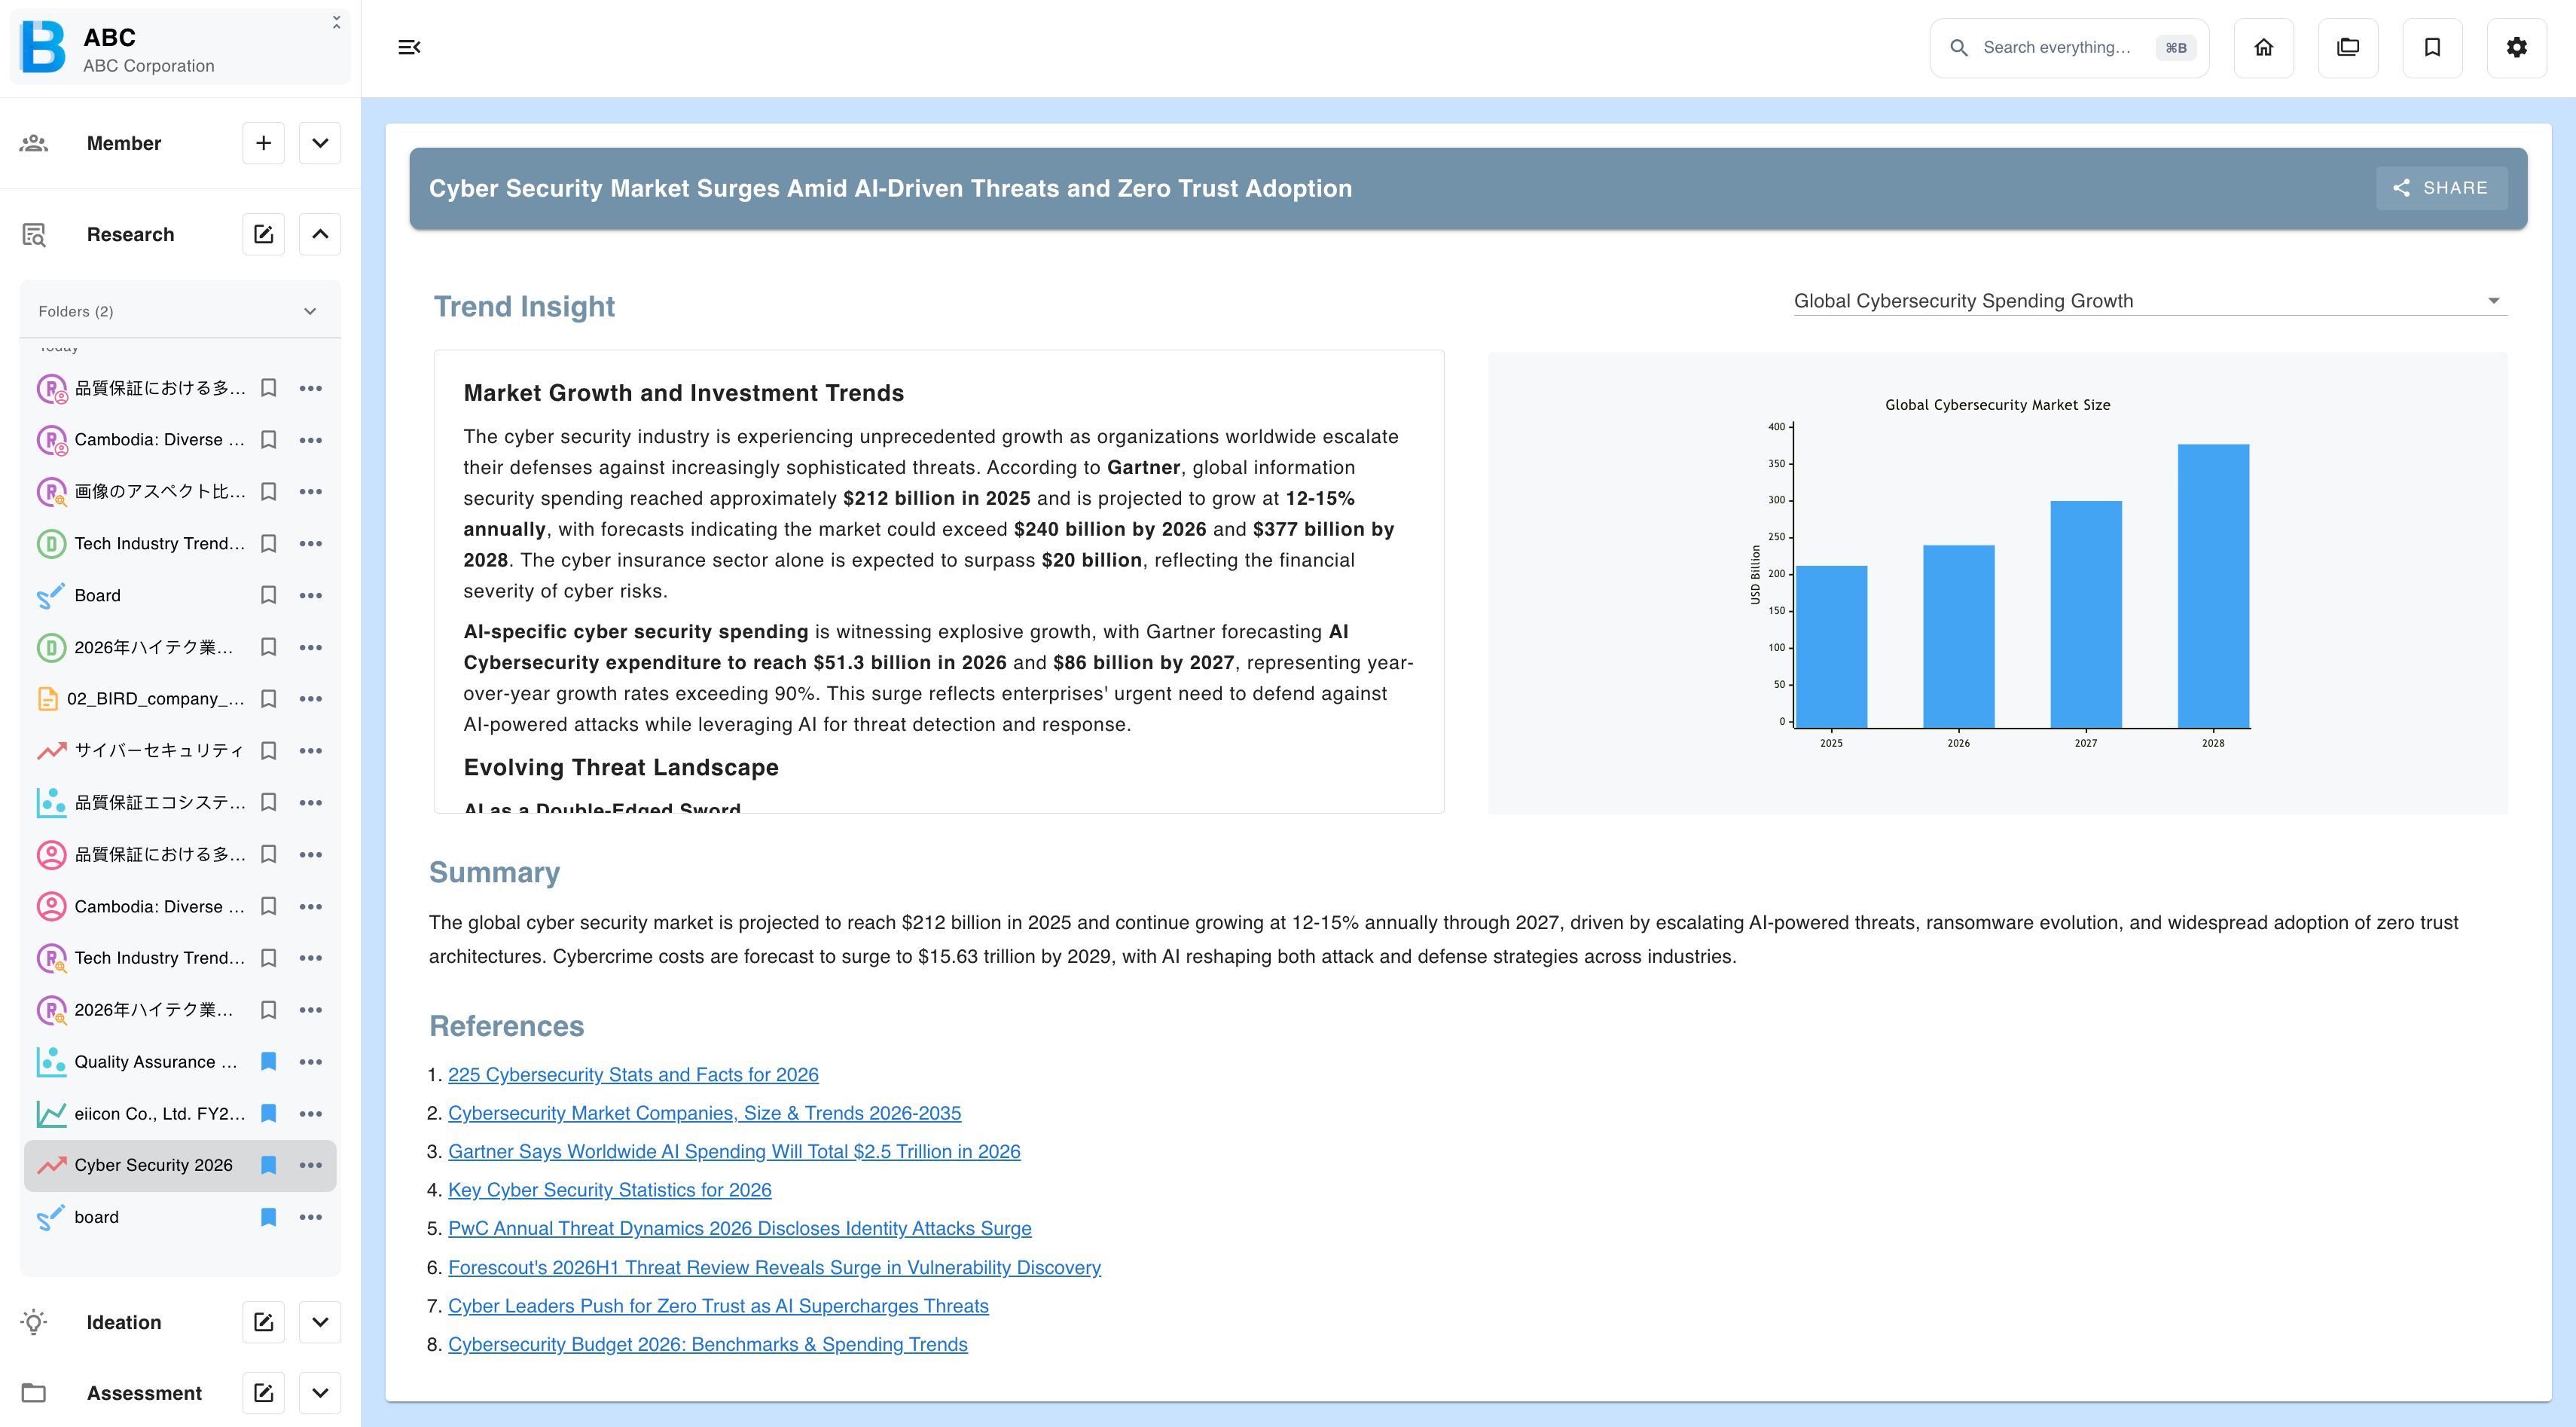
Task: Click the 2027 bar in market size chart
Action: (2086, 614)
